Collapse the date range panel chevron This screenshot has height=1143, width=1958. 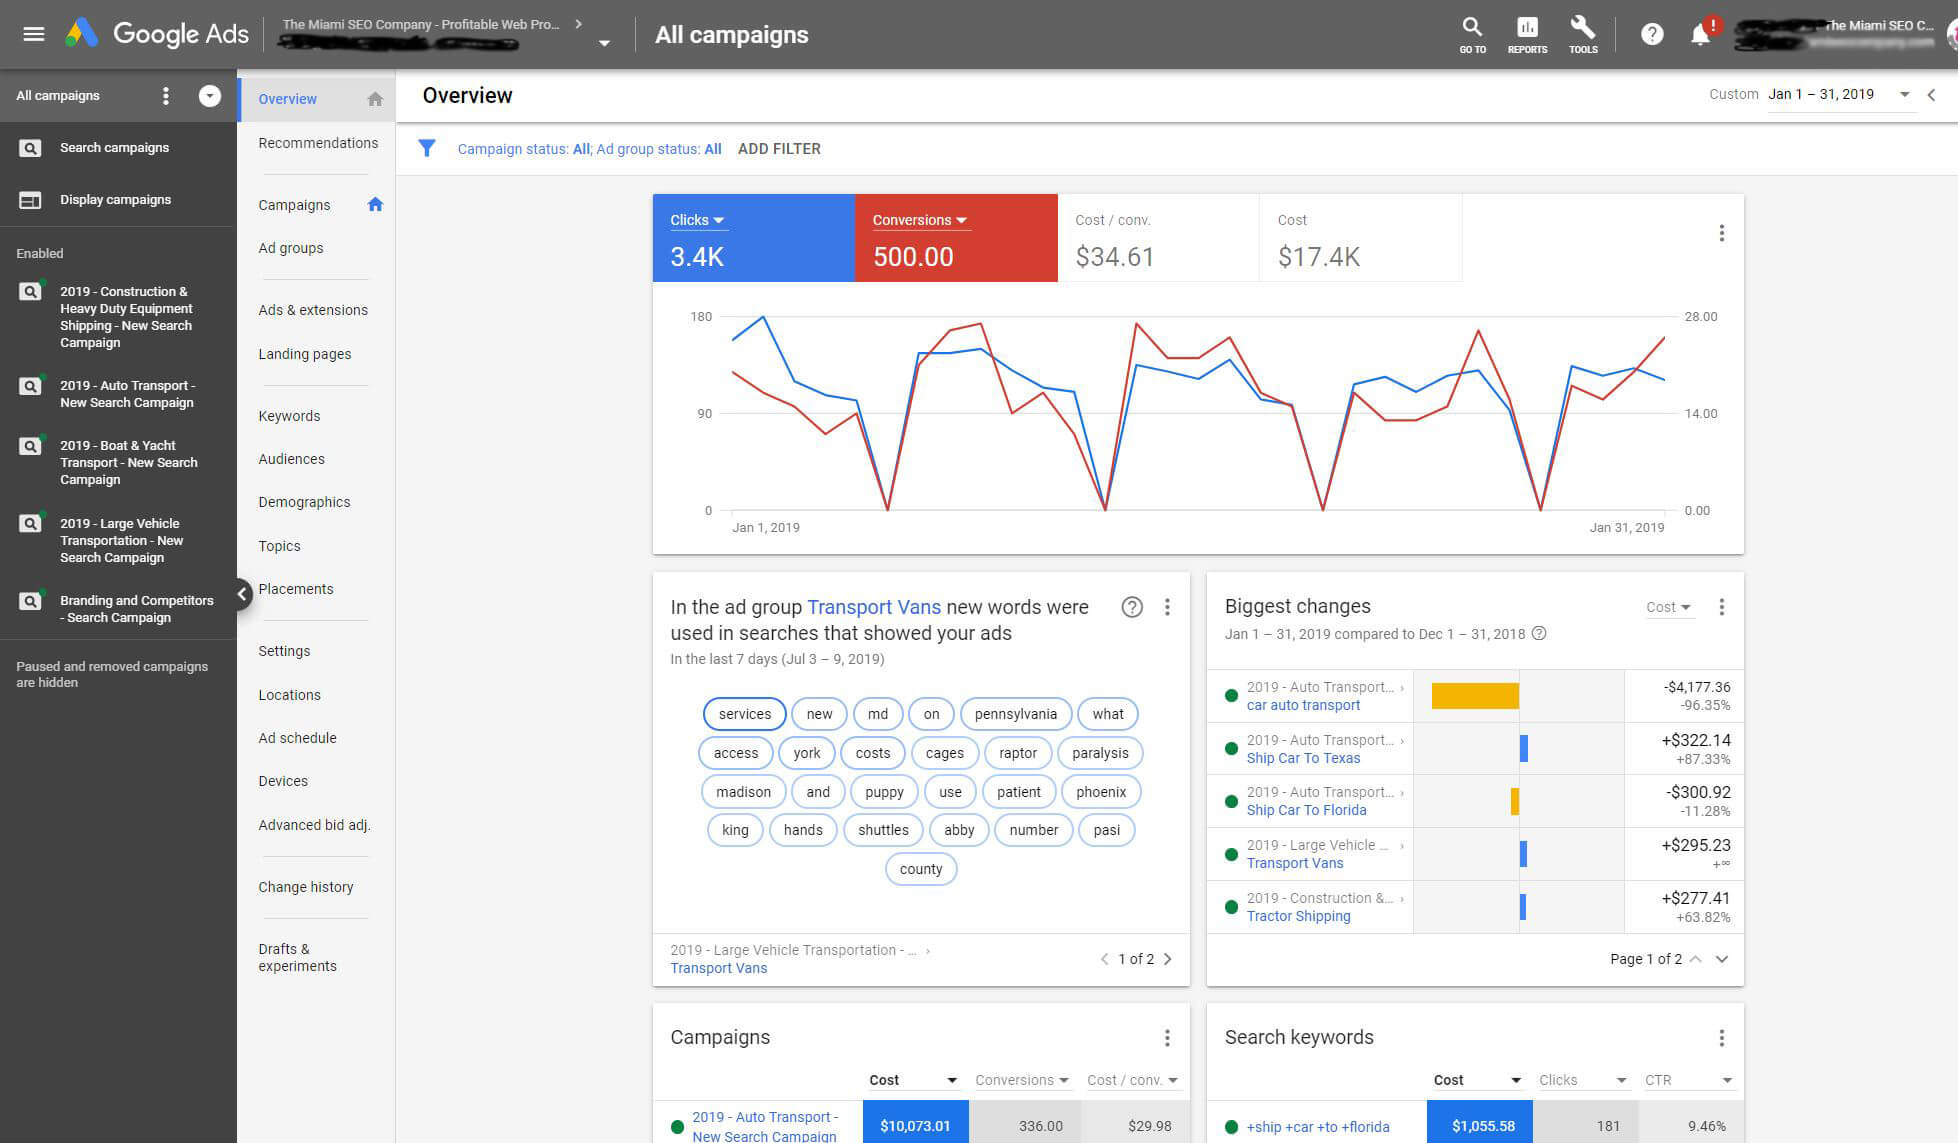pos(1932,95)
